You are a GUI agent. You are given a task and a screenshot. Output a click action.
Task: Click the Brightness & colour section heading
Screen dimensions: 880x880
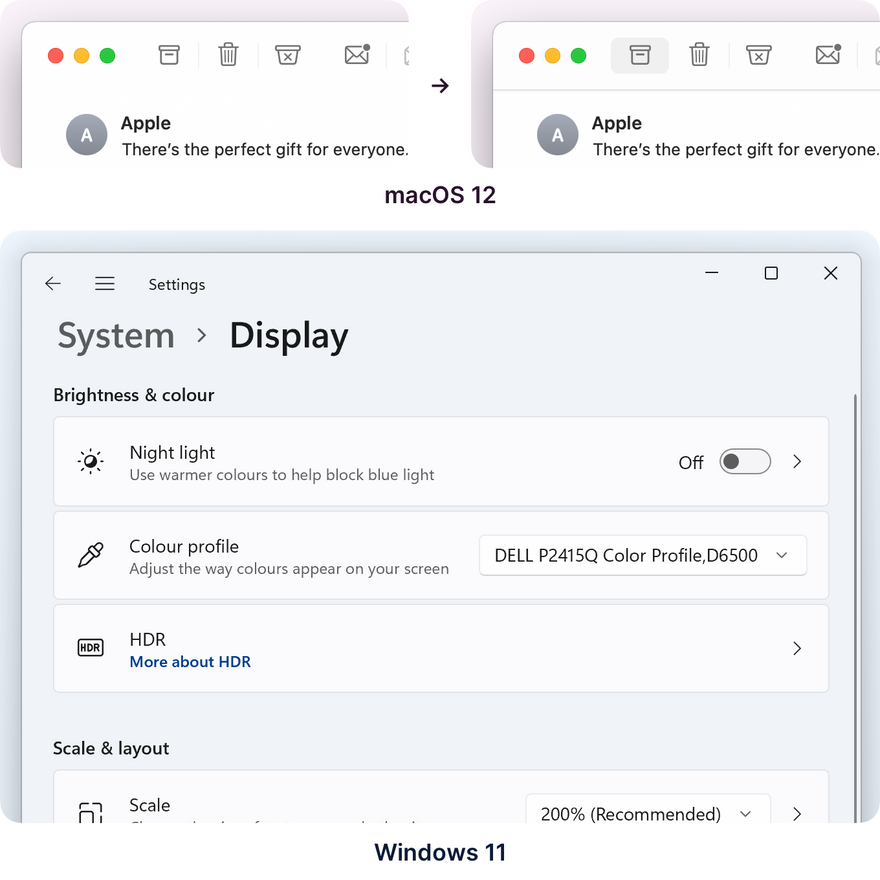[134, 395]
